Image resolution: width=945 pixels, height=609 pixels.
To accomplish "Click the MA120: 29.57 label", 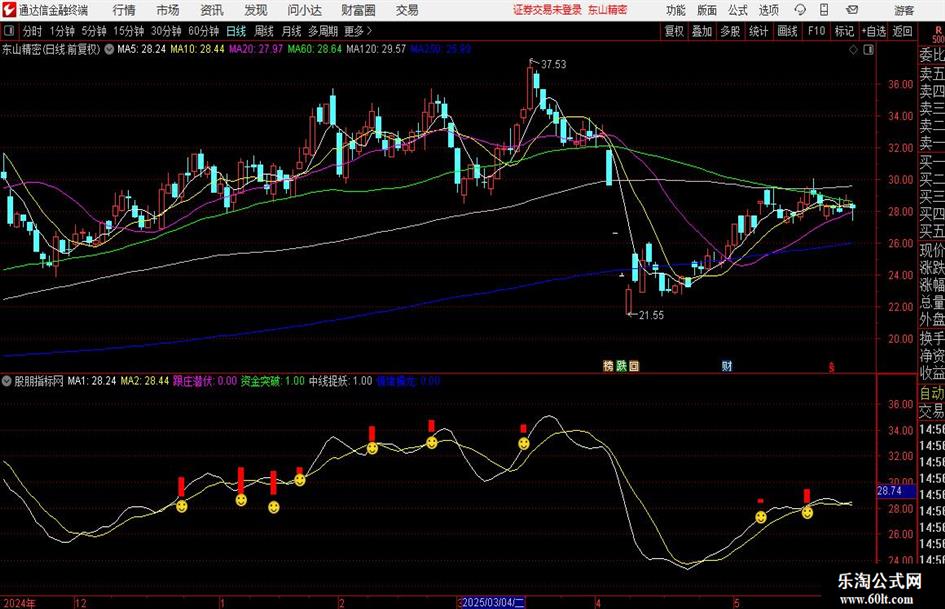I will [x=376, y=49].
